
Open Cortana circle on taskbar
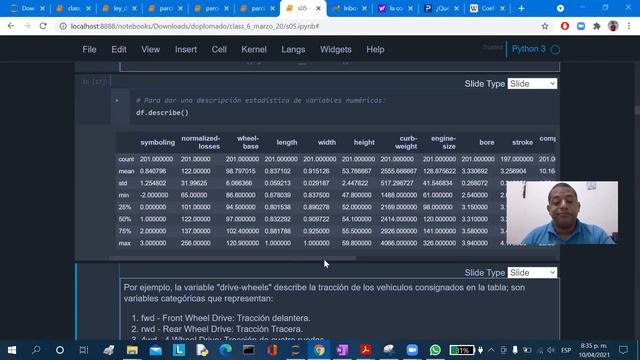60,350
